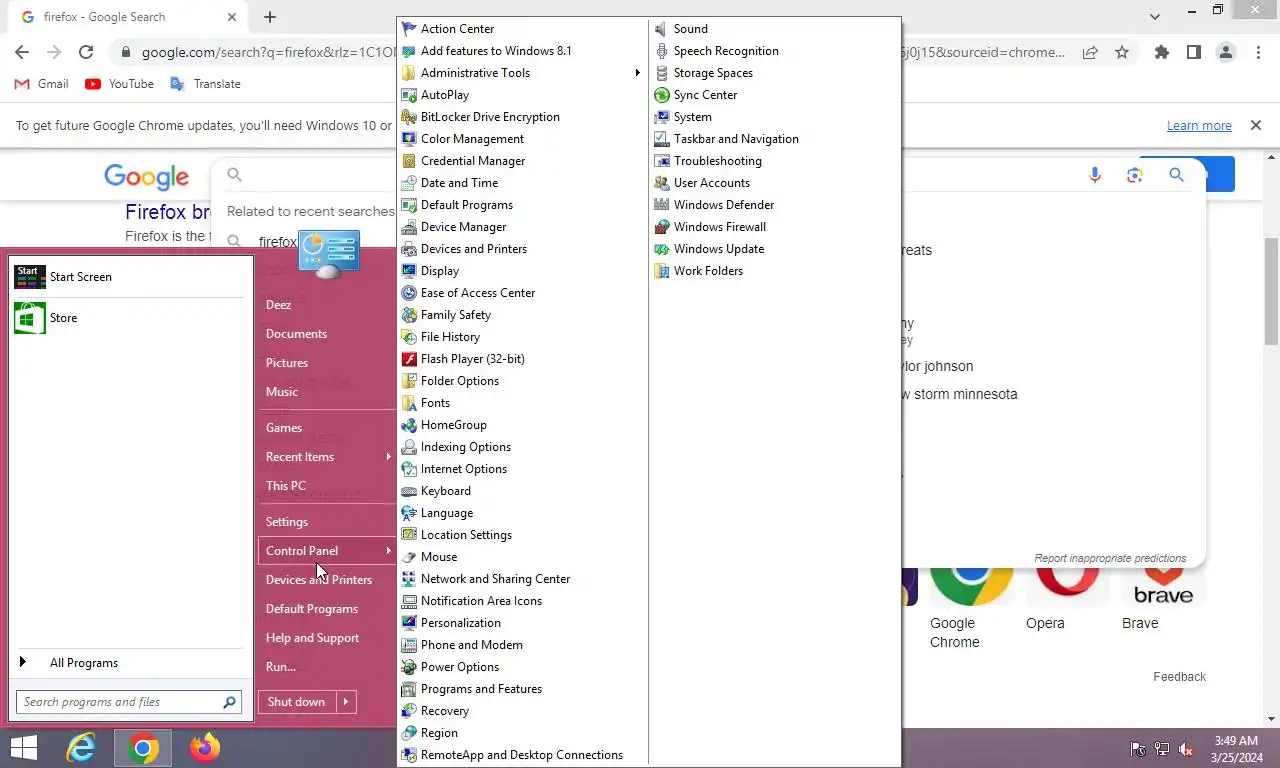1280x768 pixels.
Task: Launch Firefox from the taskbar
Action: pyautogui.click(x=205, y=748)
